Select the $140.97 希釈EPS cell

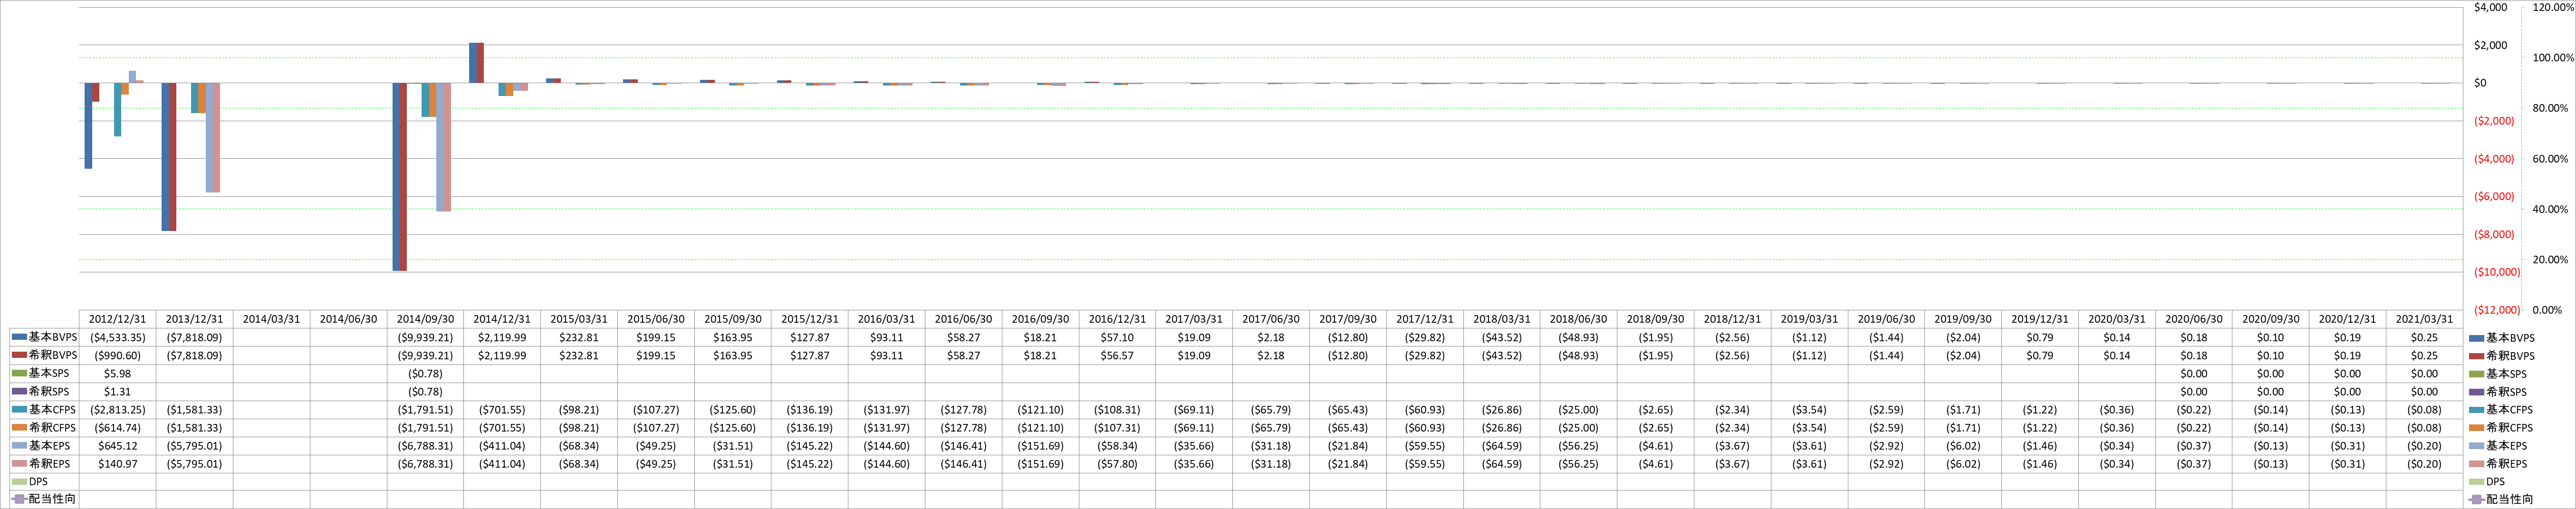(118, 464)
